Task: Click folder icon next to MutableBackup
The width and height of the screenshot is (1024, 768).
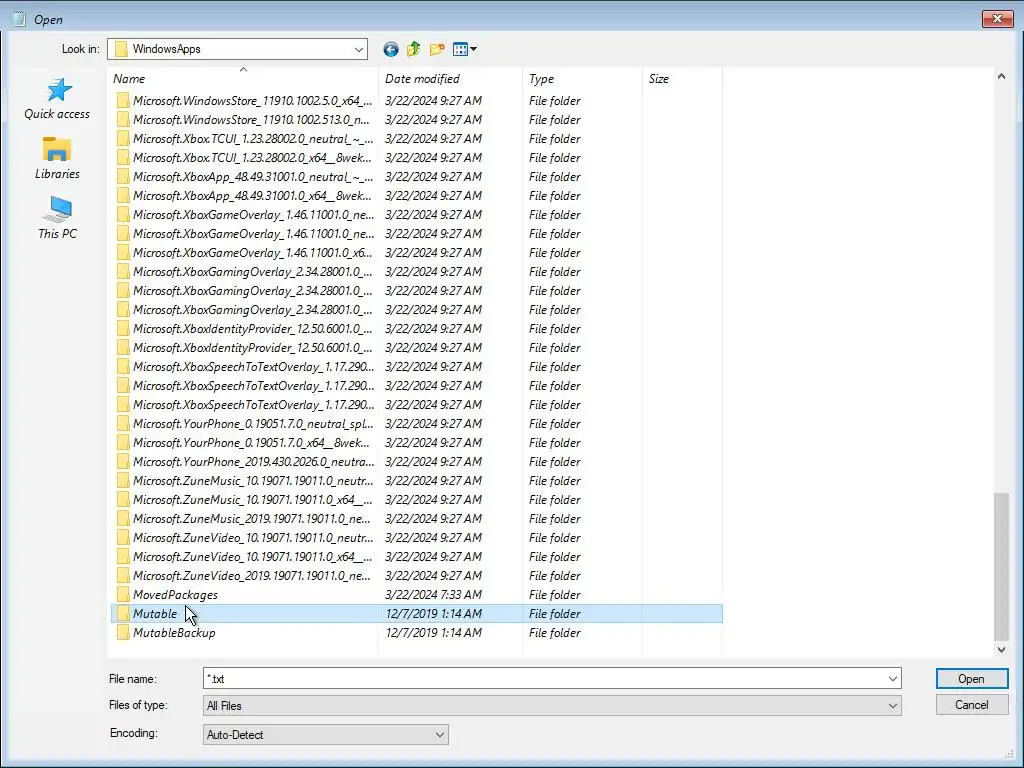Action: tap(123, 632)
